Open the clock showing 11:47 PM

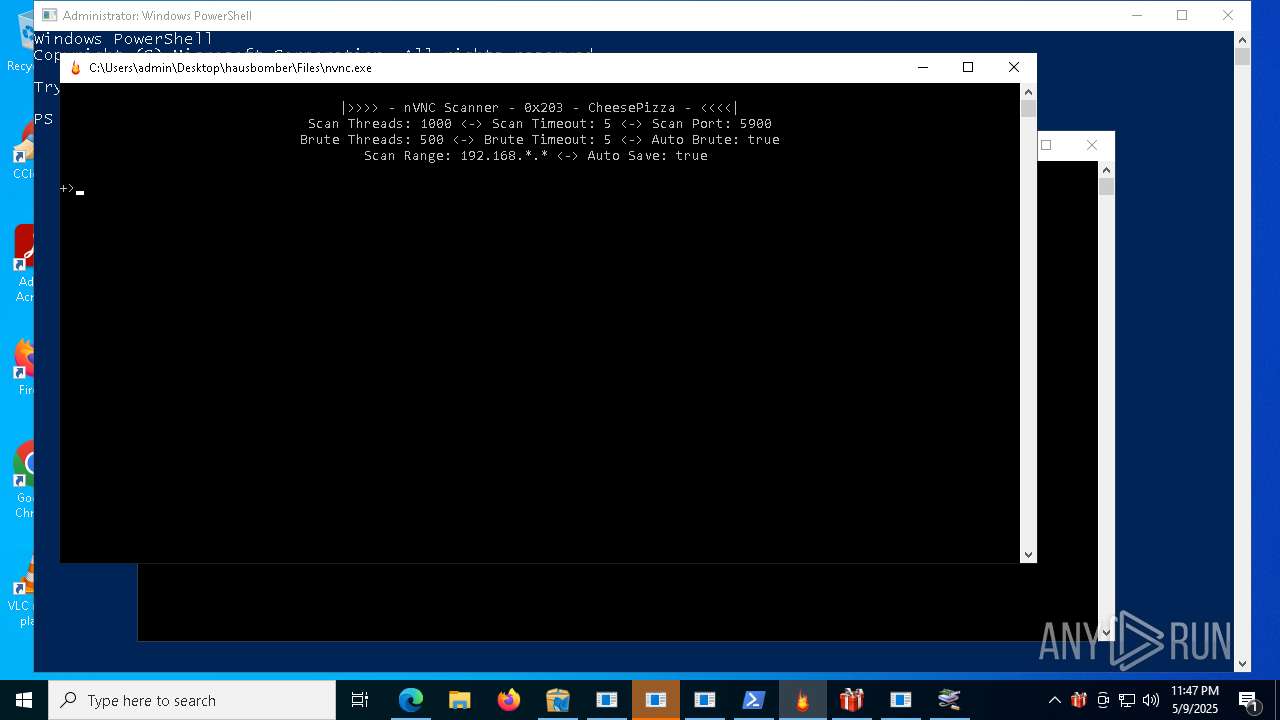(x=1195, y=700)
